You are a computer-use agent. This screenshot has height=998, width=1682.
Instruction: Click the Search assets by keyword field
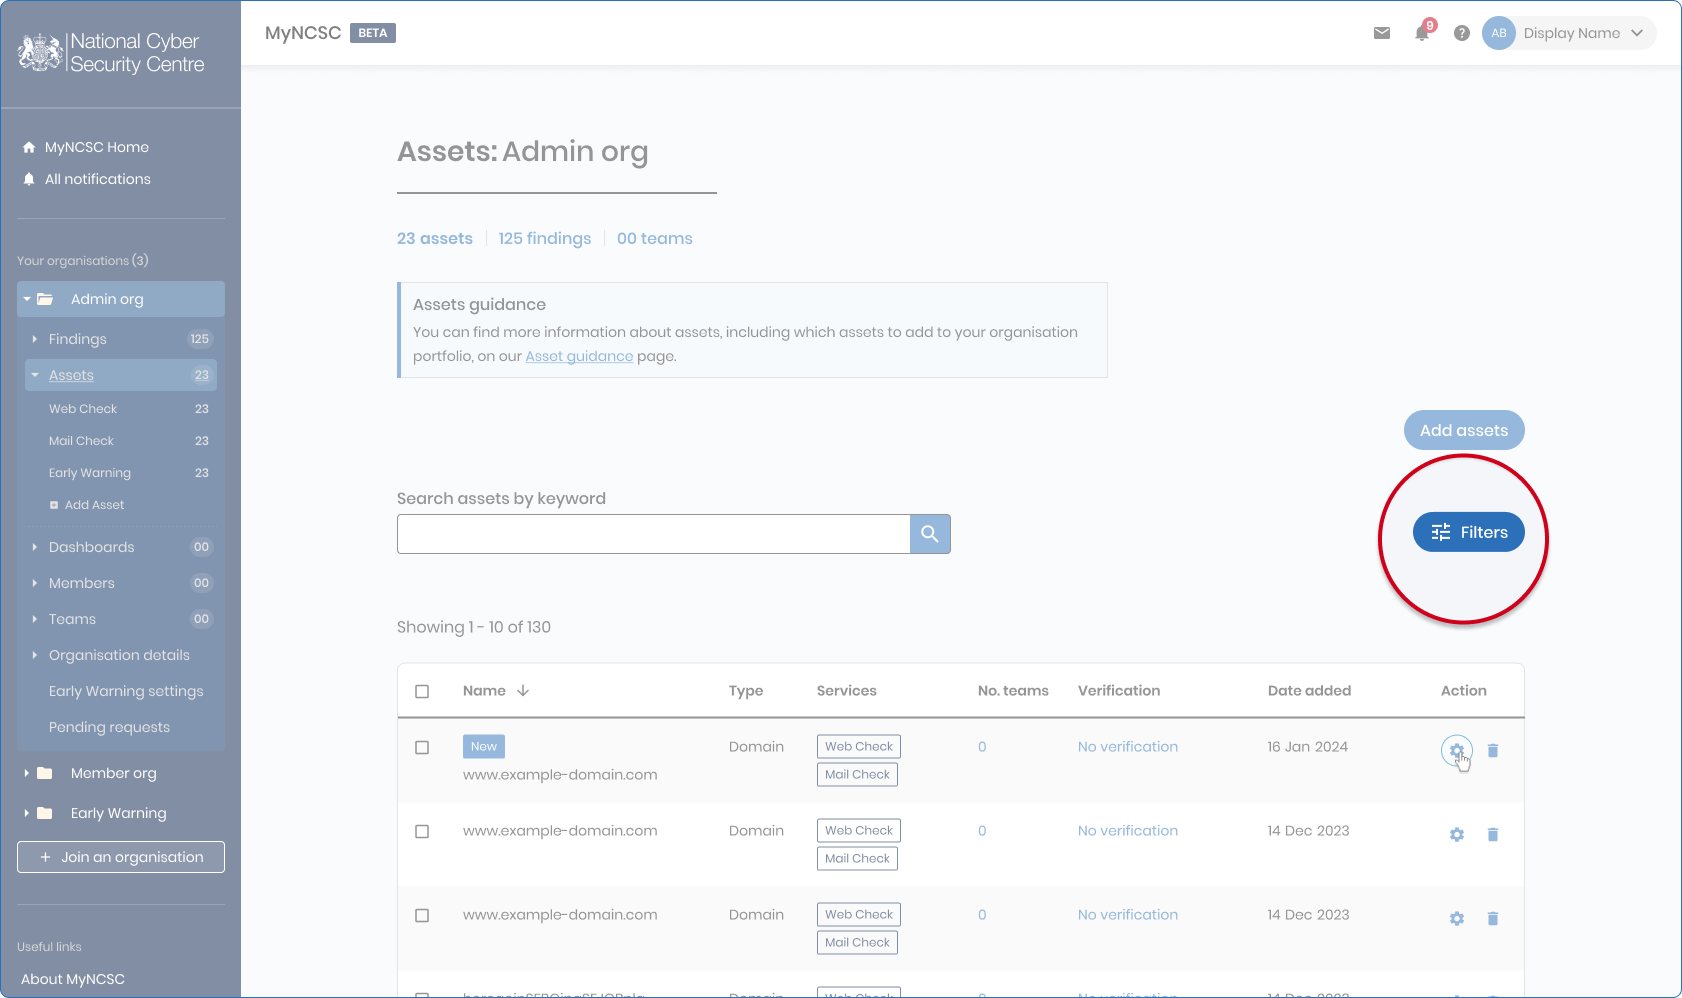[x=654, y=534]
